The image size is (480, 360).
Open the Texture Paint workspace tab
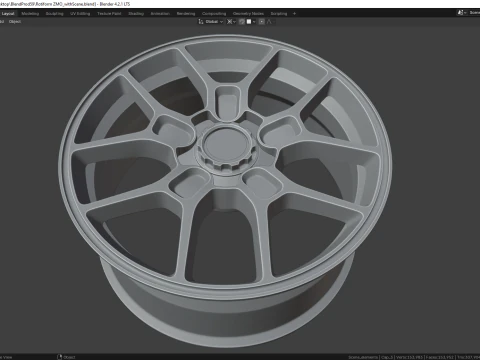tap(109, 14)
